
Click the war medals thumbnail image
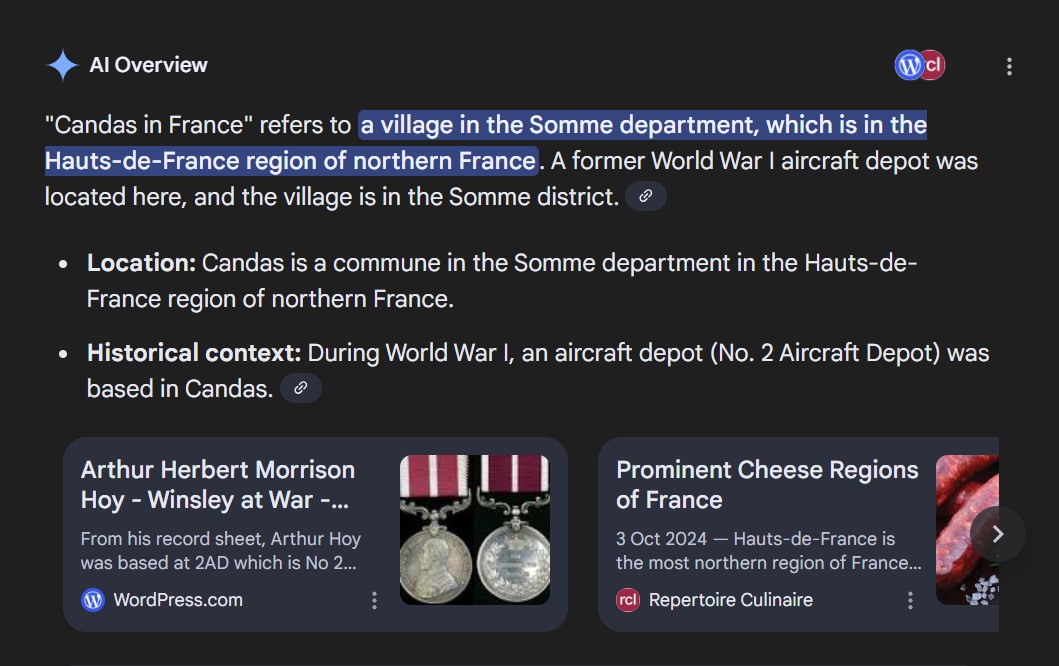[474, 529]
